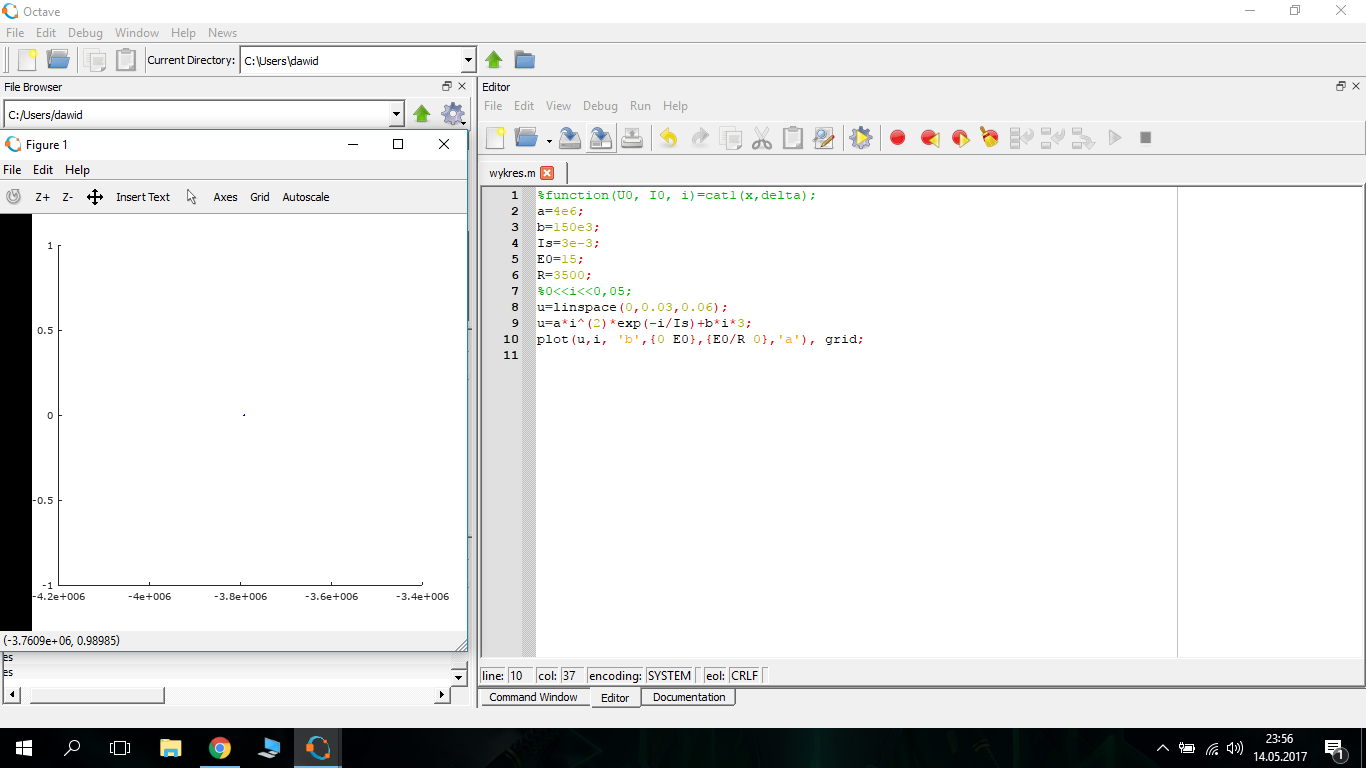This screenshot has width=1366, height=768.
Task: Click the File Browser path field C:/Users/dawid
Action: (x=196, y=114)
